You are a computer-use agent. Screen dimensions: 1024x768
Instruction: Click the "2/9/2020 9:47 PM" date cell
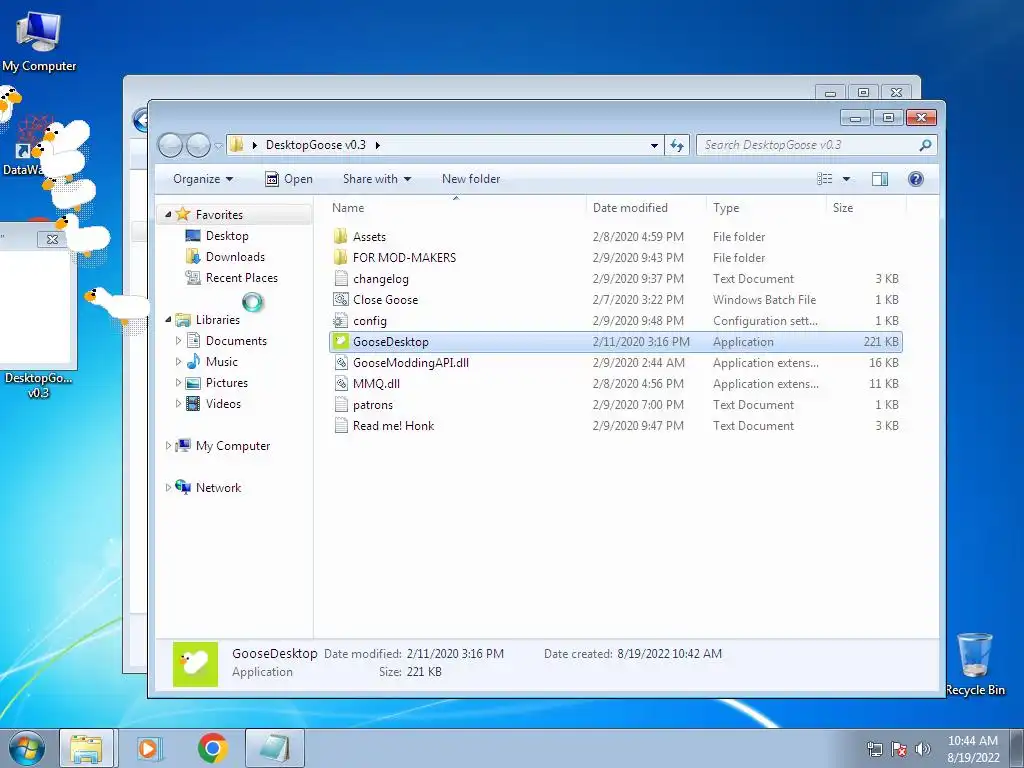tap(638, 426)
